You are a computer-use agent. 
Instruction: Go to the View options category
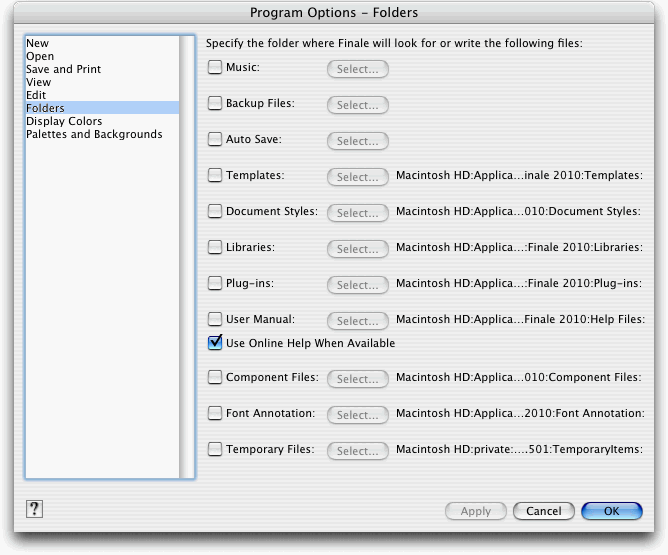pyautogui.click(x=102, y=82)
